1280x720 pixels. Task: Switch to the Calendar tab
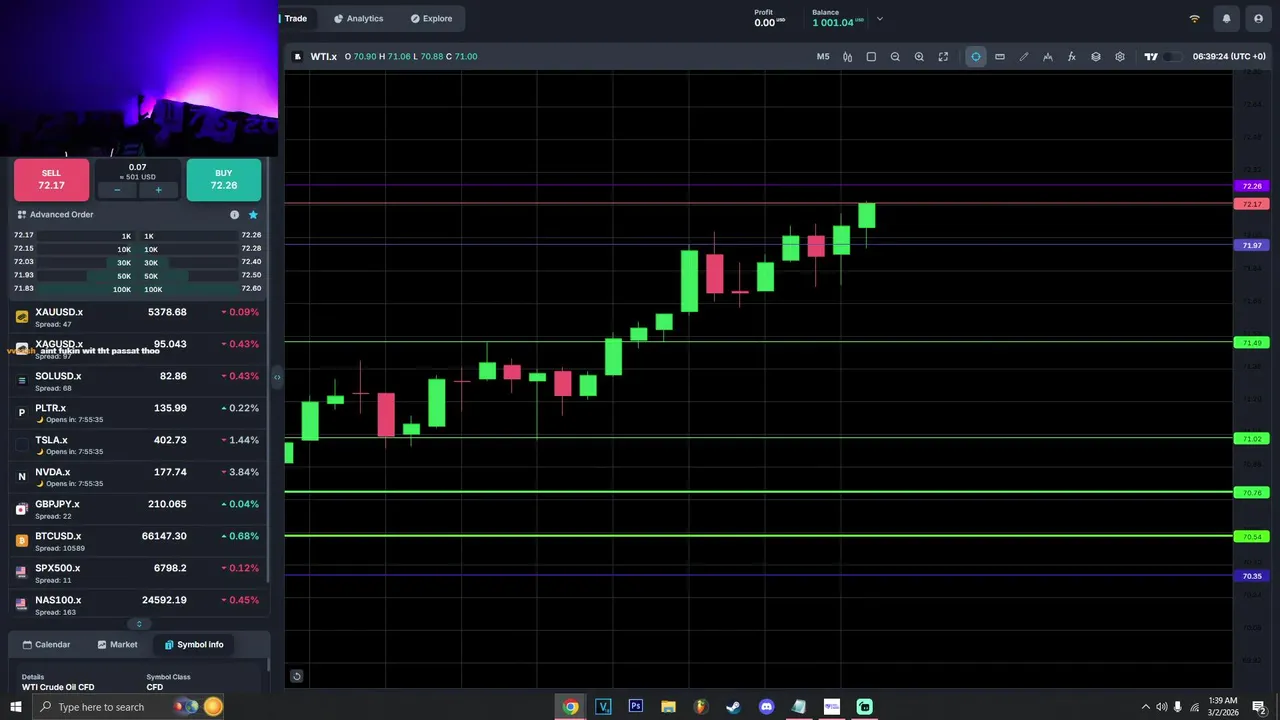[x=47, y=645]
